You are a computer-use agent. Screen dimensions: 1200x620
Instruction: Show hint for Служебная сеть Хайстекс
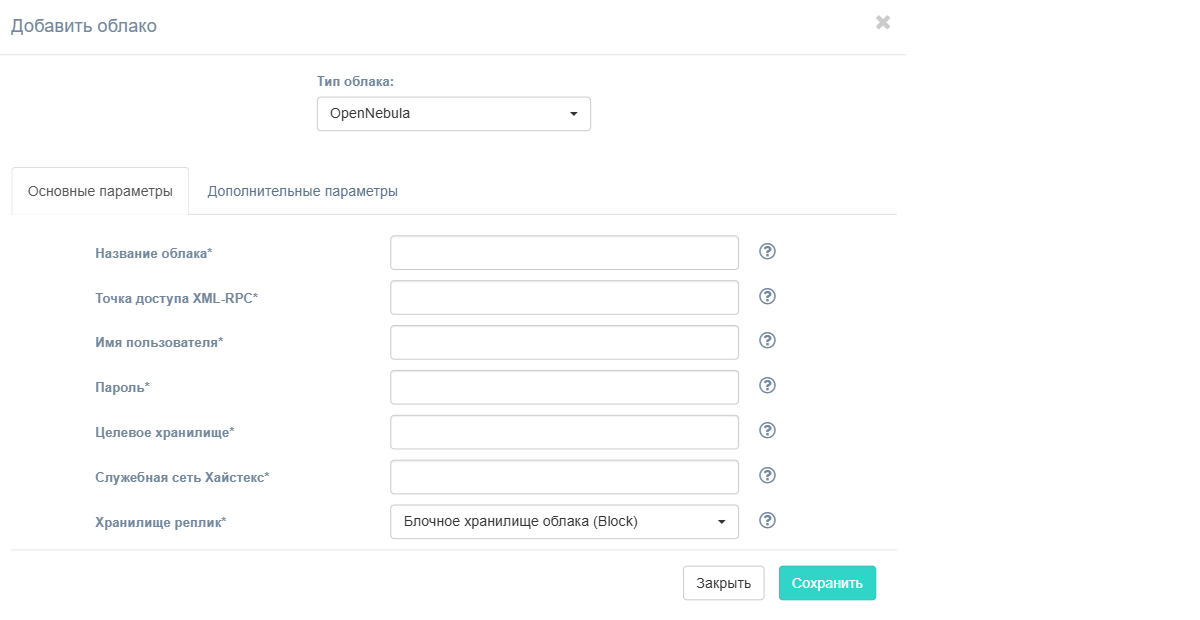767,476
